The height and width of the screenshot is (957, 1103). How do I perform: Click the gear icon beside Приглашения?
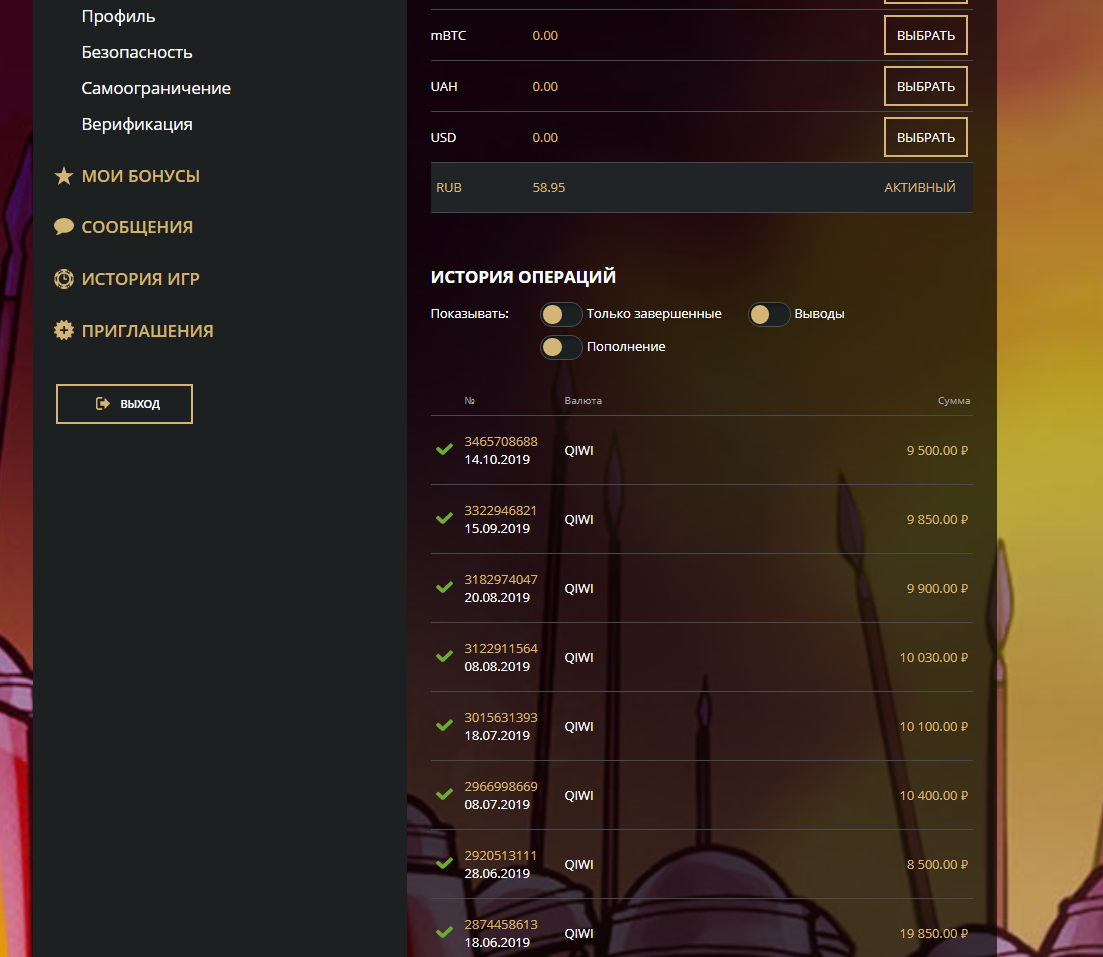point(64,331)
